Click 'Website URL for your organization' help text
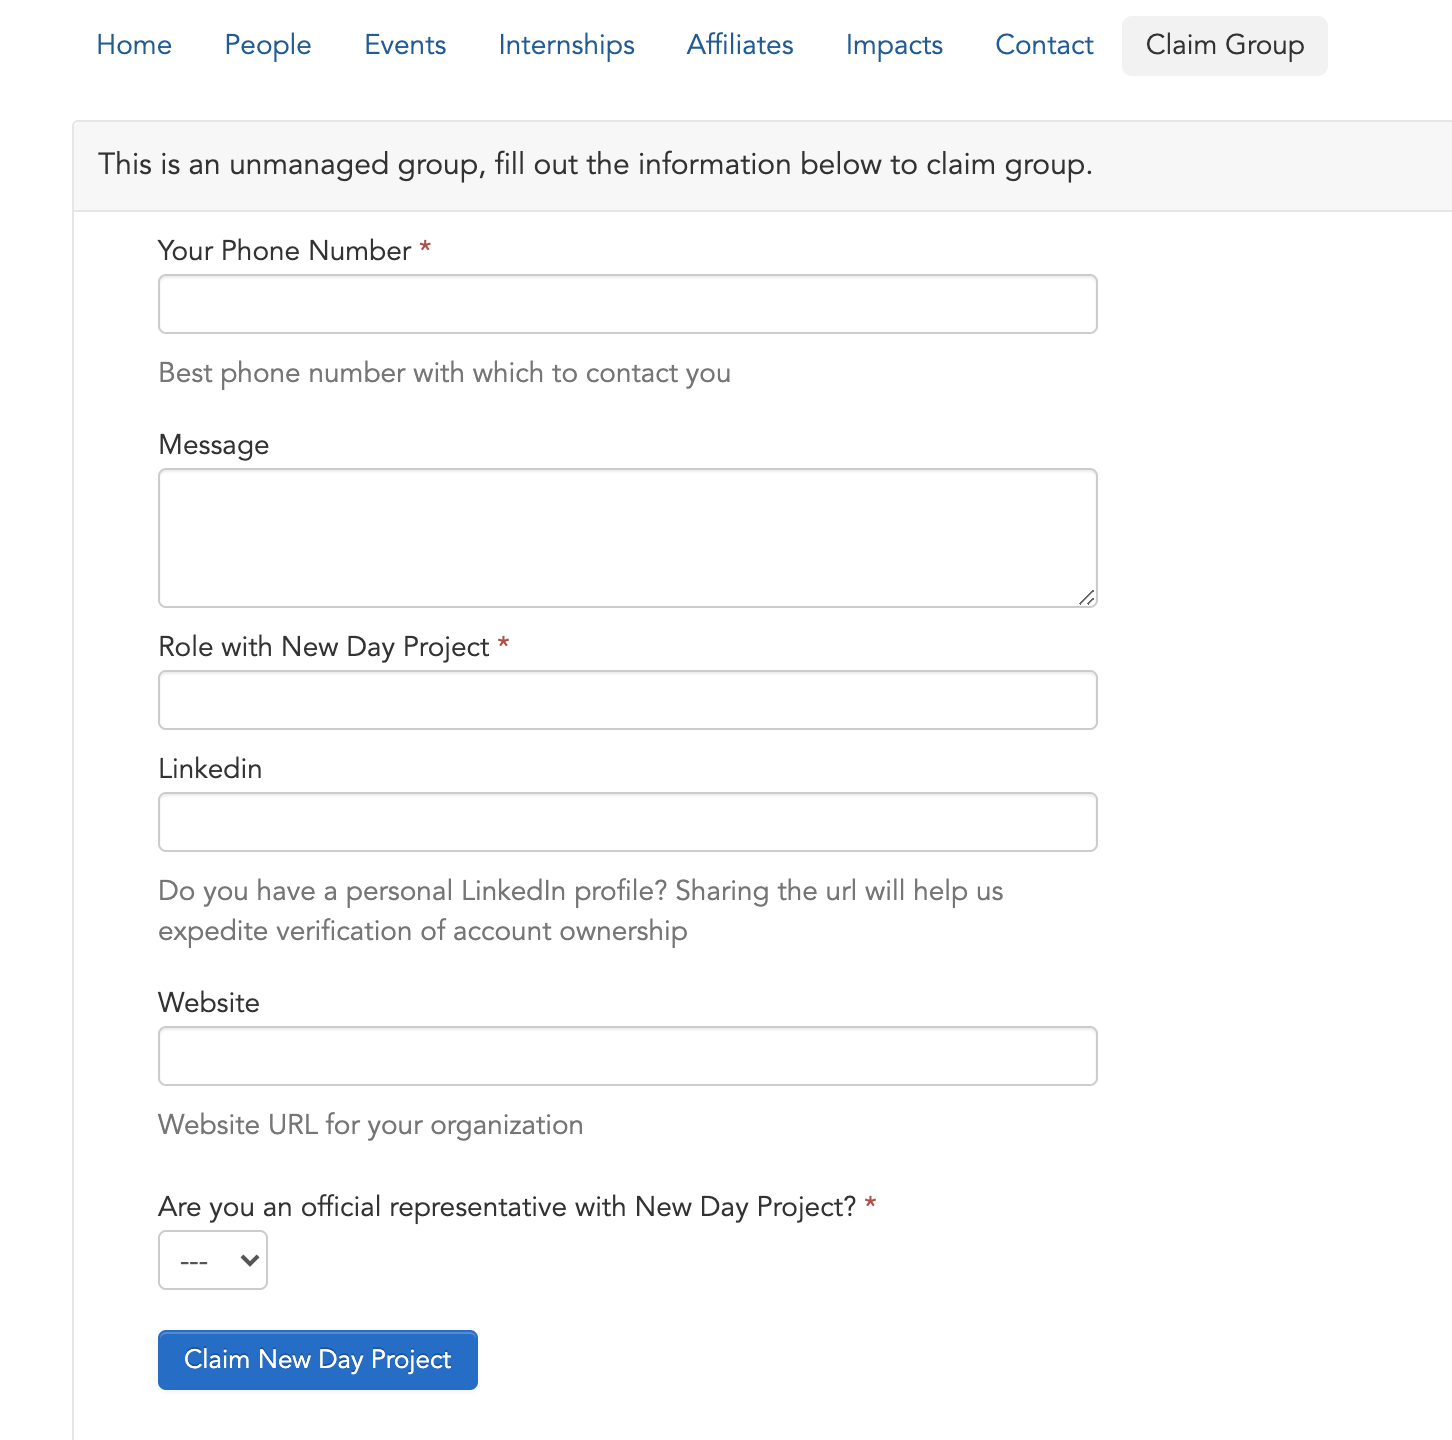 click(x=371, y=1125)
